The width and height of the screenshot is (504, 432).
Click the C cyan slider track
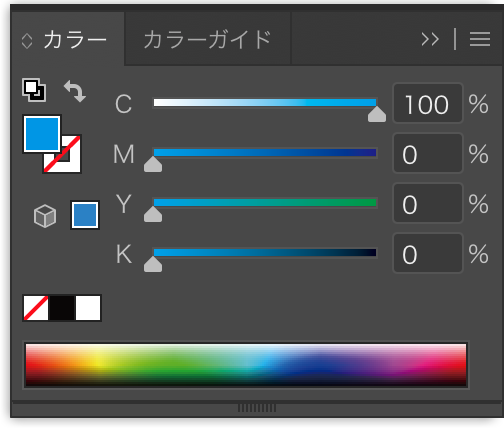click(x=265, y=102)
